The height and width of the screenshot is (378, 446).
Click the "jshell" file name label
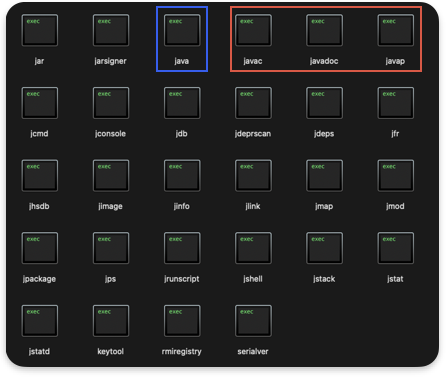(x=253, y=279)
